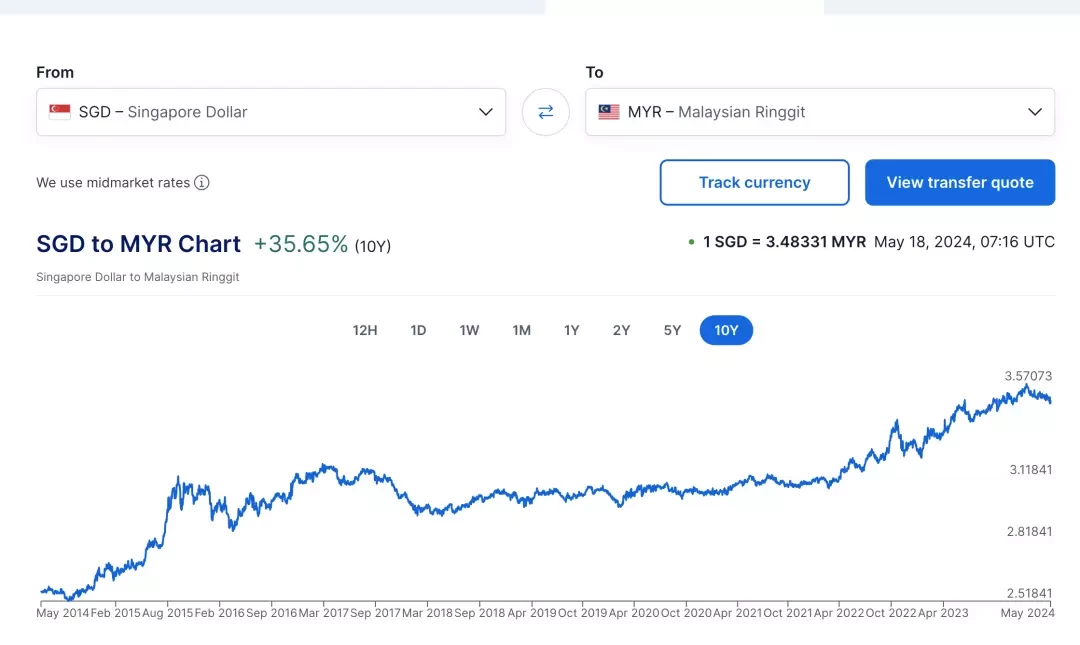Open the midmarket rates info icon
This screenshot has height=645, width=1080.
point(201,183)
